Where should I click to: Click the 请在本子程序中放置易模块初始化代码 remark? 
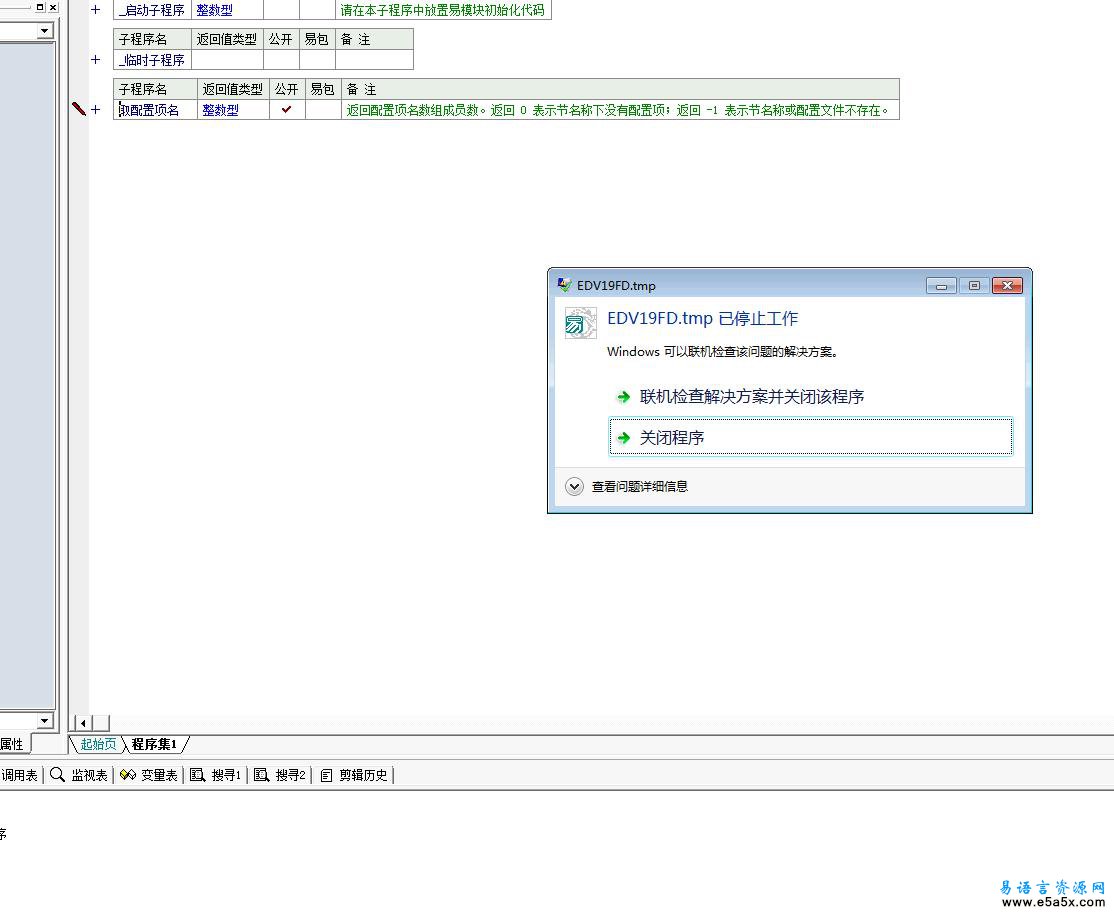[x=442, y=11]
